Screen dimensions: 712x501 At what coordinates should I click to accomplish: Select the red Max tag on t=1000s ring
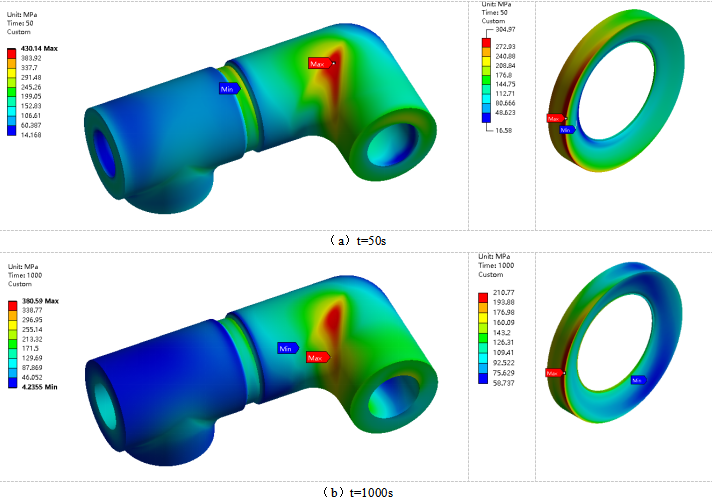(x=552, y=373)
